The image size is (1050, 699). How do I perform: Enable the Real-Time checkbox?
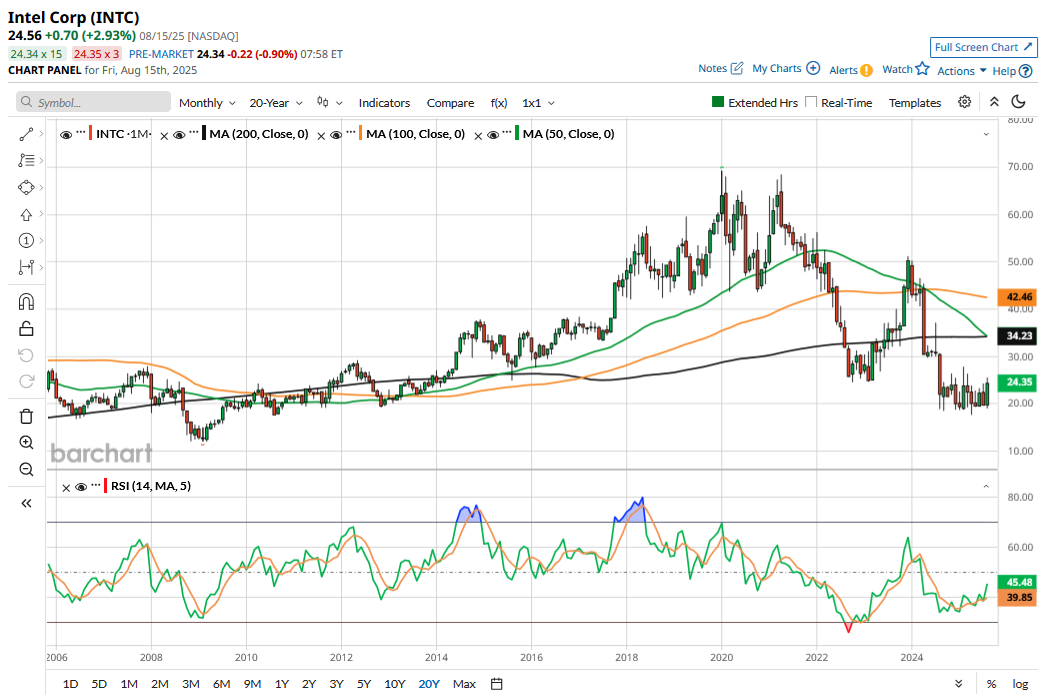(811, 102)
